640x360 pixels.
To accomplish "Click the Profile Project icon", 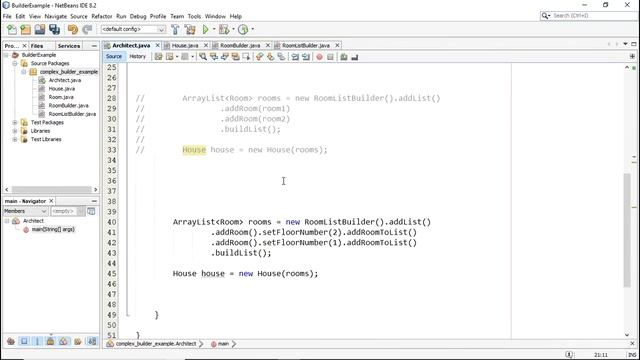I will pos(243,29).
